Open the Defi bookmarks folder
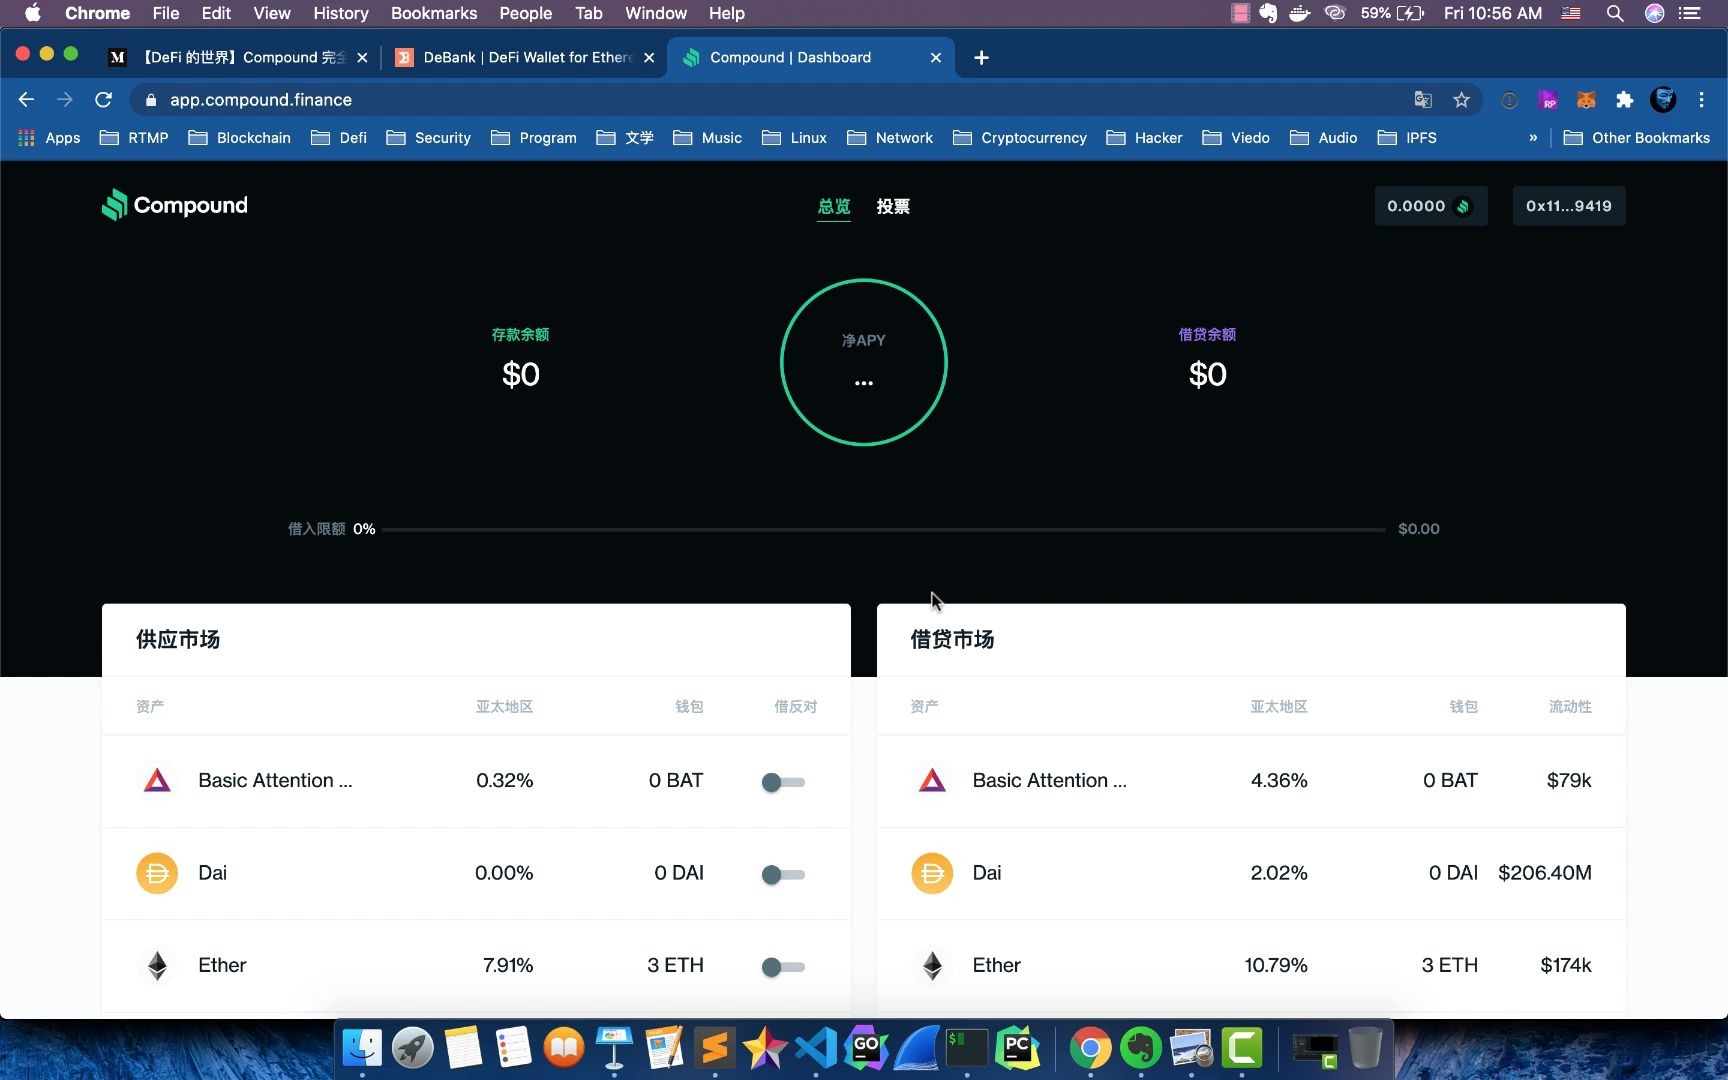This screenshot has height=1080, width=1728. coord(339,138)
